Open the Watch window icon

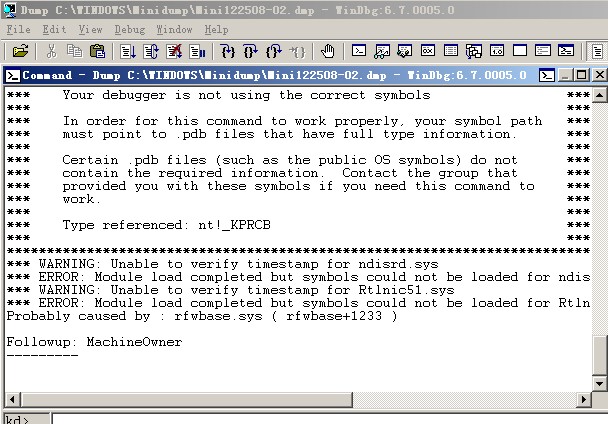tap(382, 51)
